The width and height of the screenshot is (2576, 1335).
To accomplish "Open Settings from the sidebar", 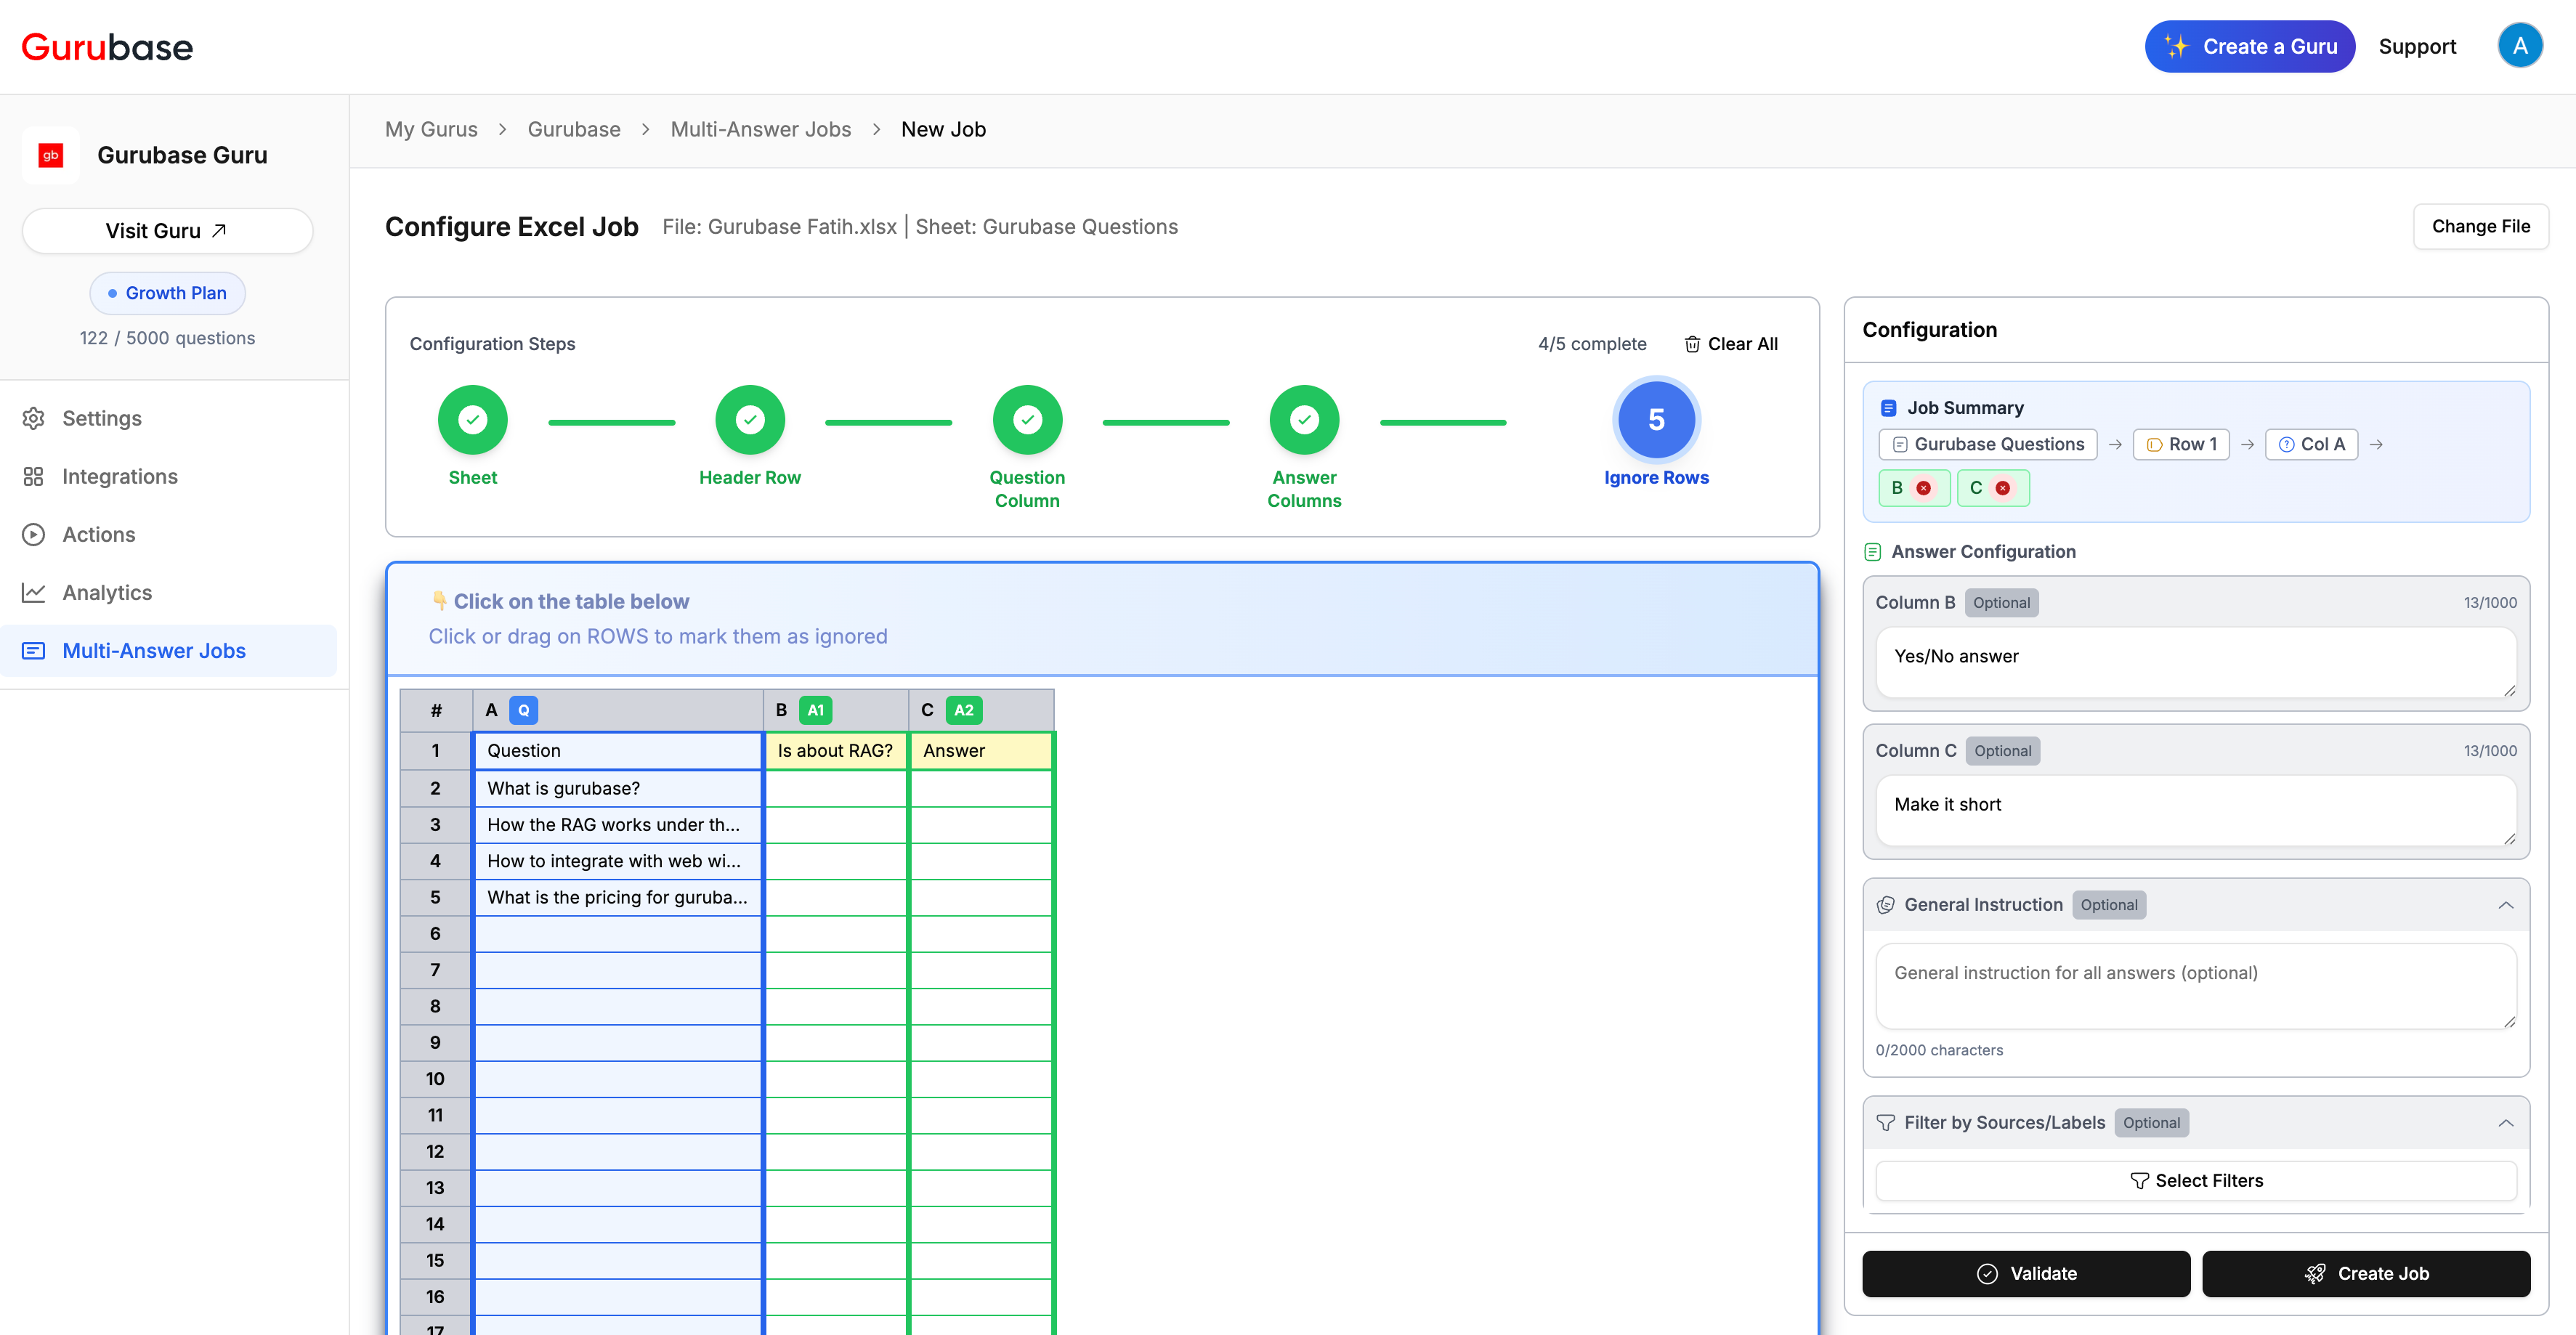I will [101, 418].
